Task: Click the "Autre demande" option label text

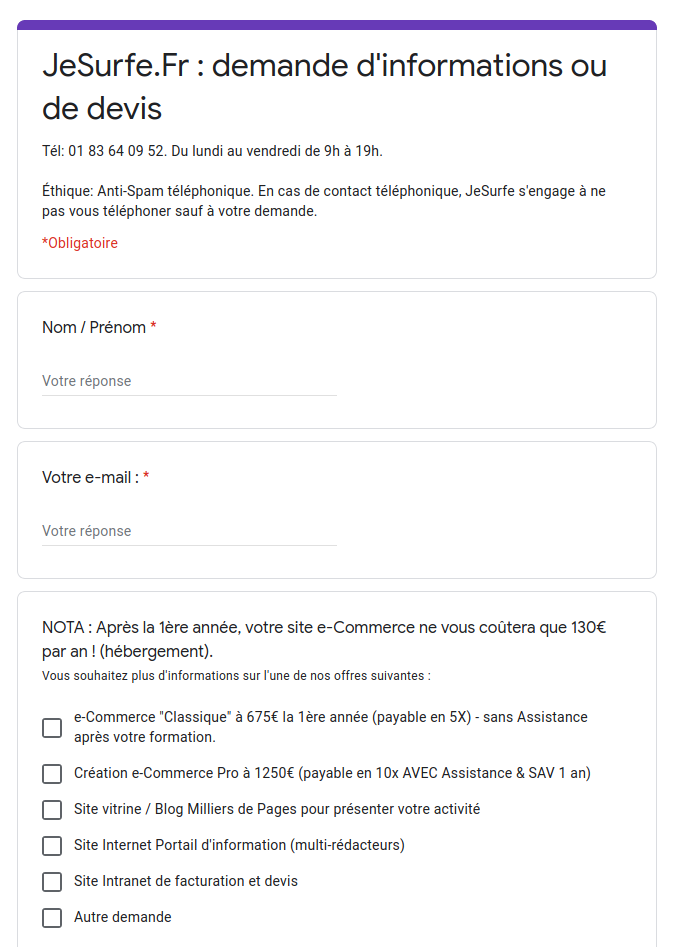Action: click(123, 917)
